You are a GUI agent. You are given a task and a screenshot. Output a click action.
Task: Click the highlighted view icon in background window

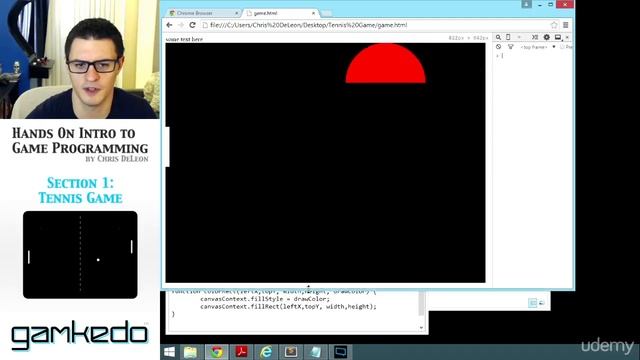(532, 303)
